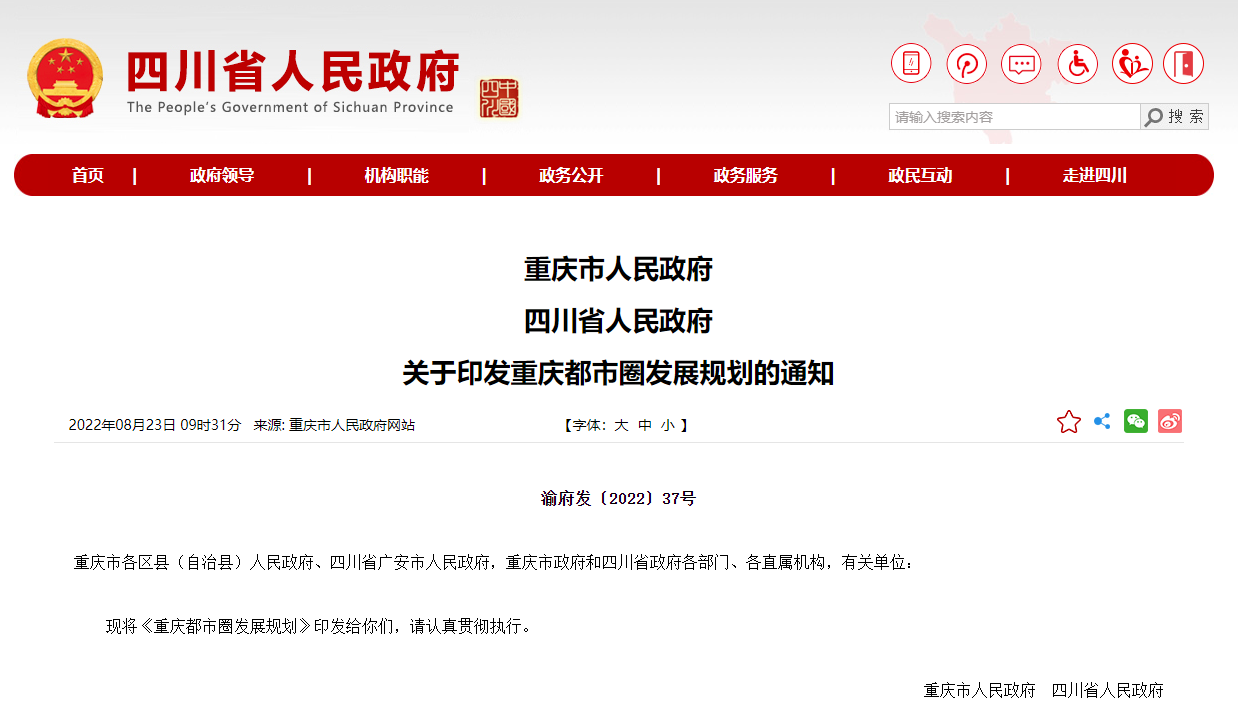Click the elderly care heart icon
The image size is (1238, 728).
(1132, 64)
